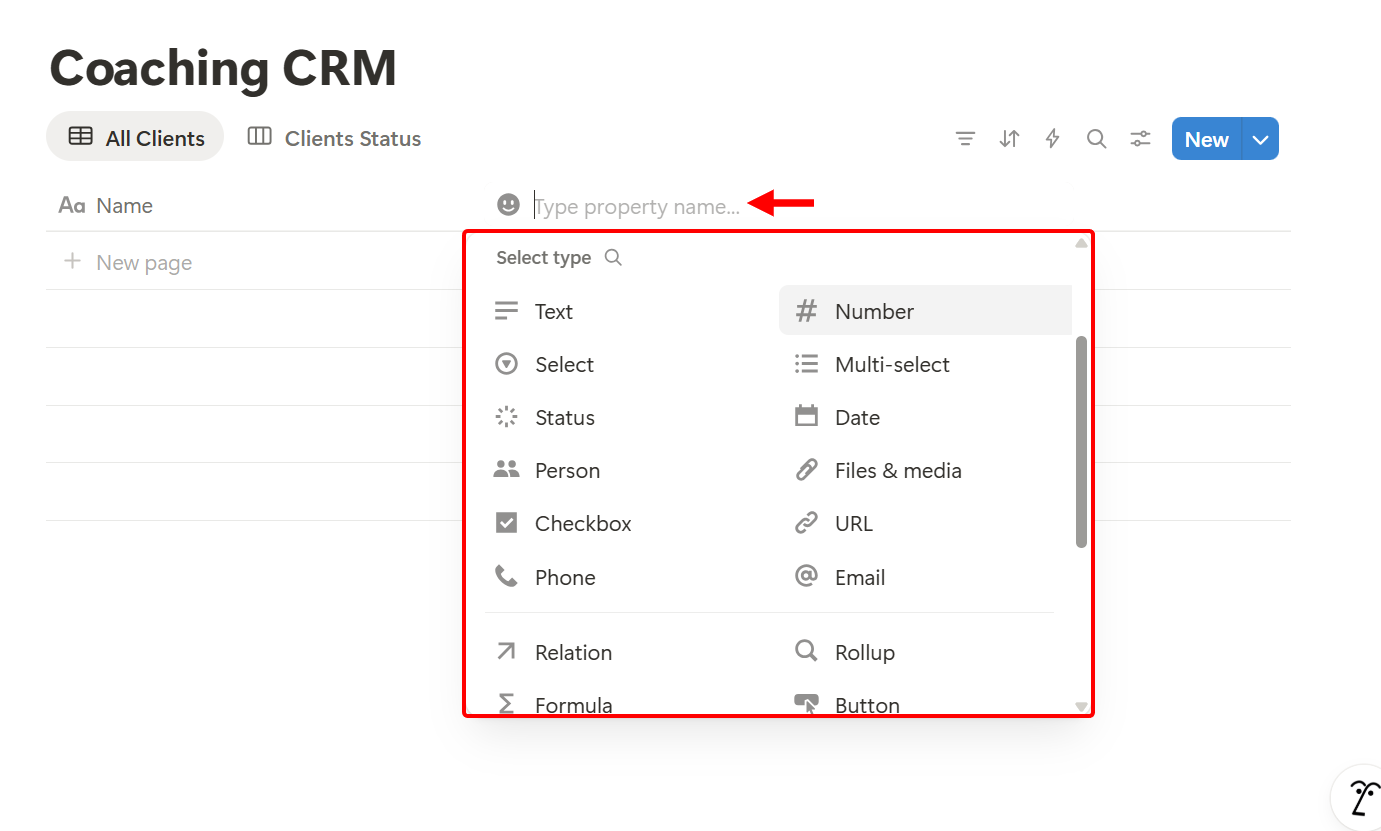Choose the Files & media property type
Image resolution: width=1381 pixels, height=831 pixels.
[897, 470]
